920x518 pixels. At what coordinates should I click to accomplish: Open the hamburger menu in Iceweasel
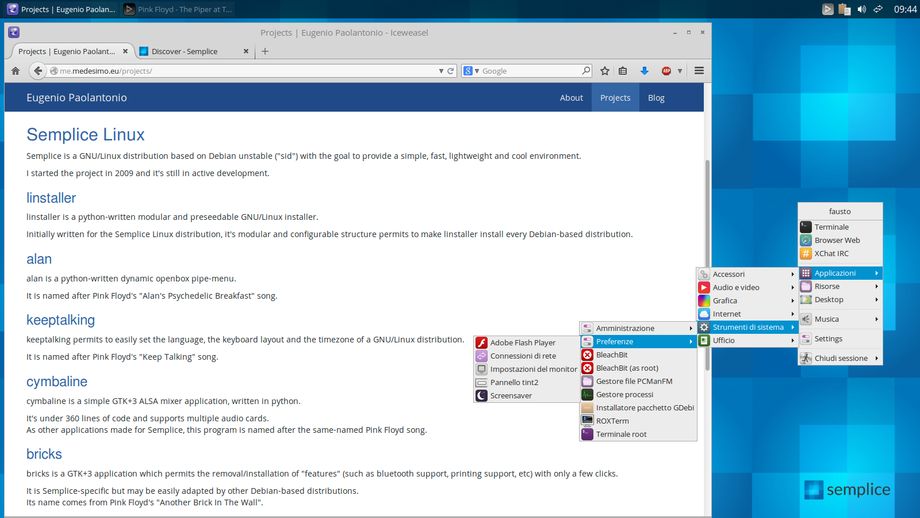click(699, 71)
